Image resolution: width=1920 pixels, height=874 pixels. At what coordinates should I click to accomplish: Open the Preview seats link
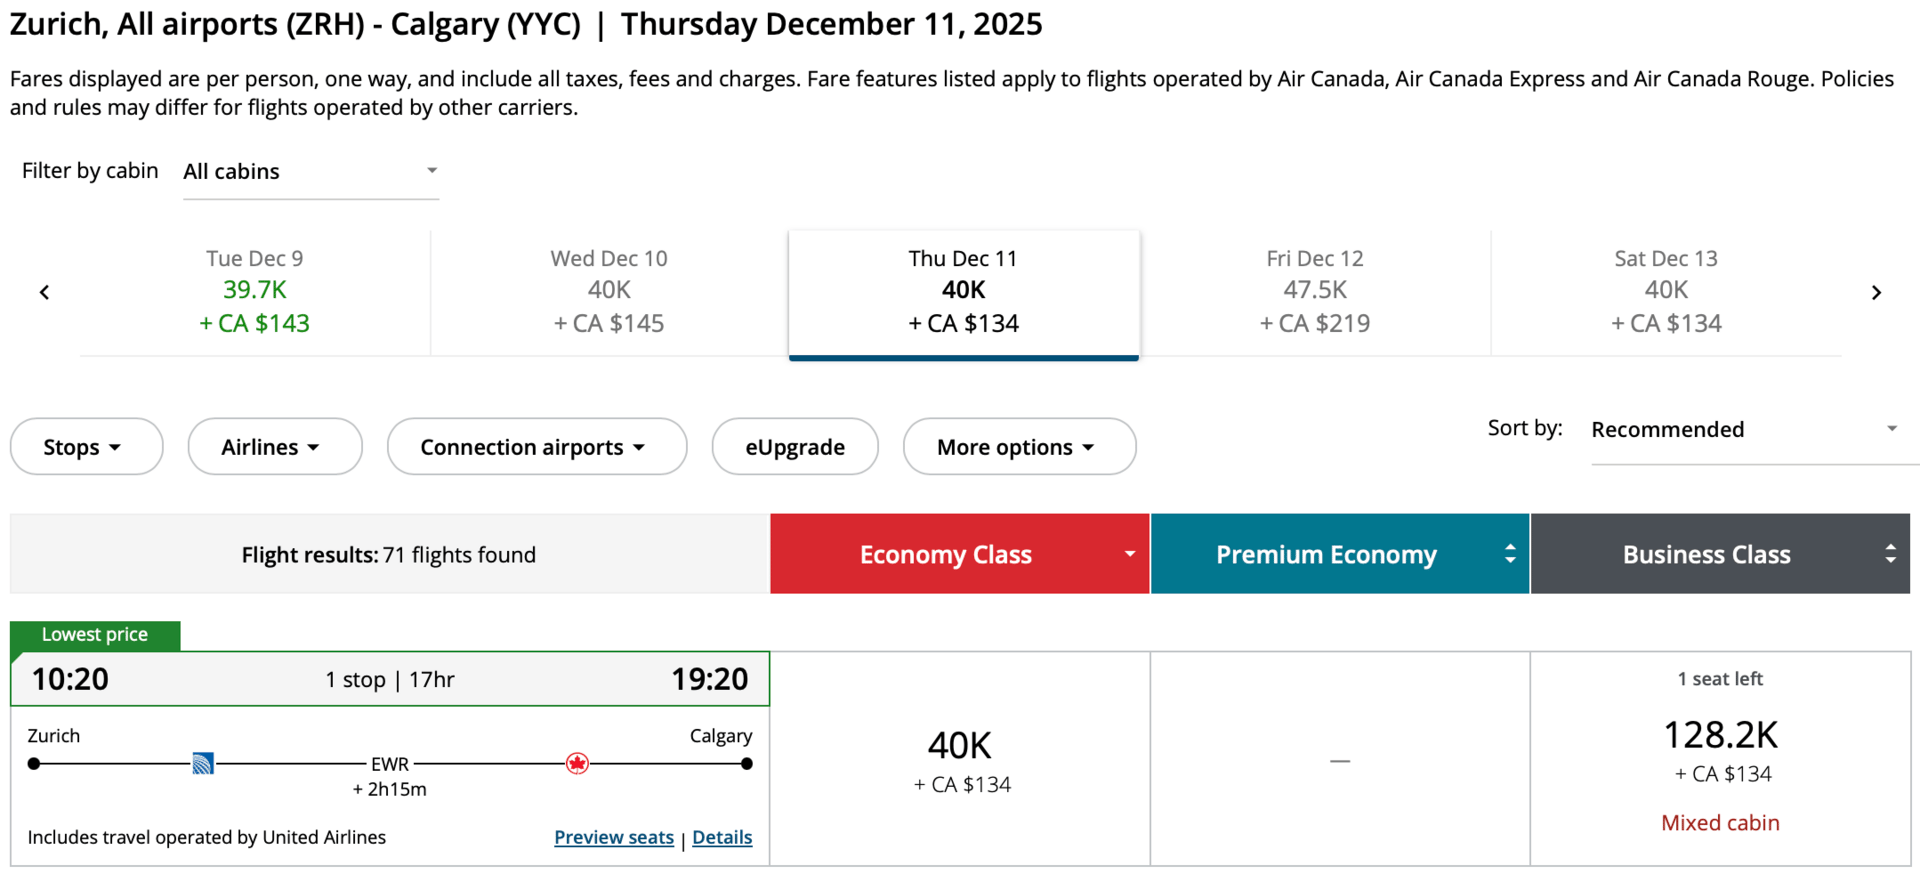click(x=613, y=837)
